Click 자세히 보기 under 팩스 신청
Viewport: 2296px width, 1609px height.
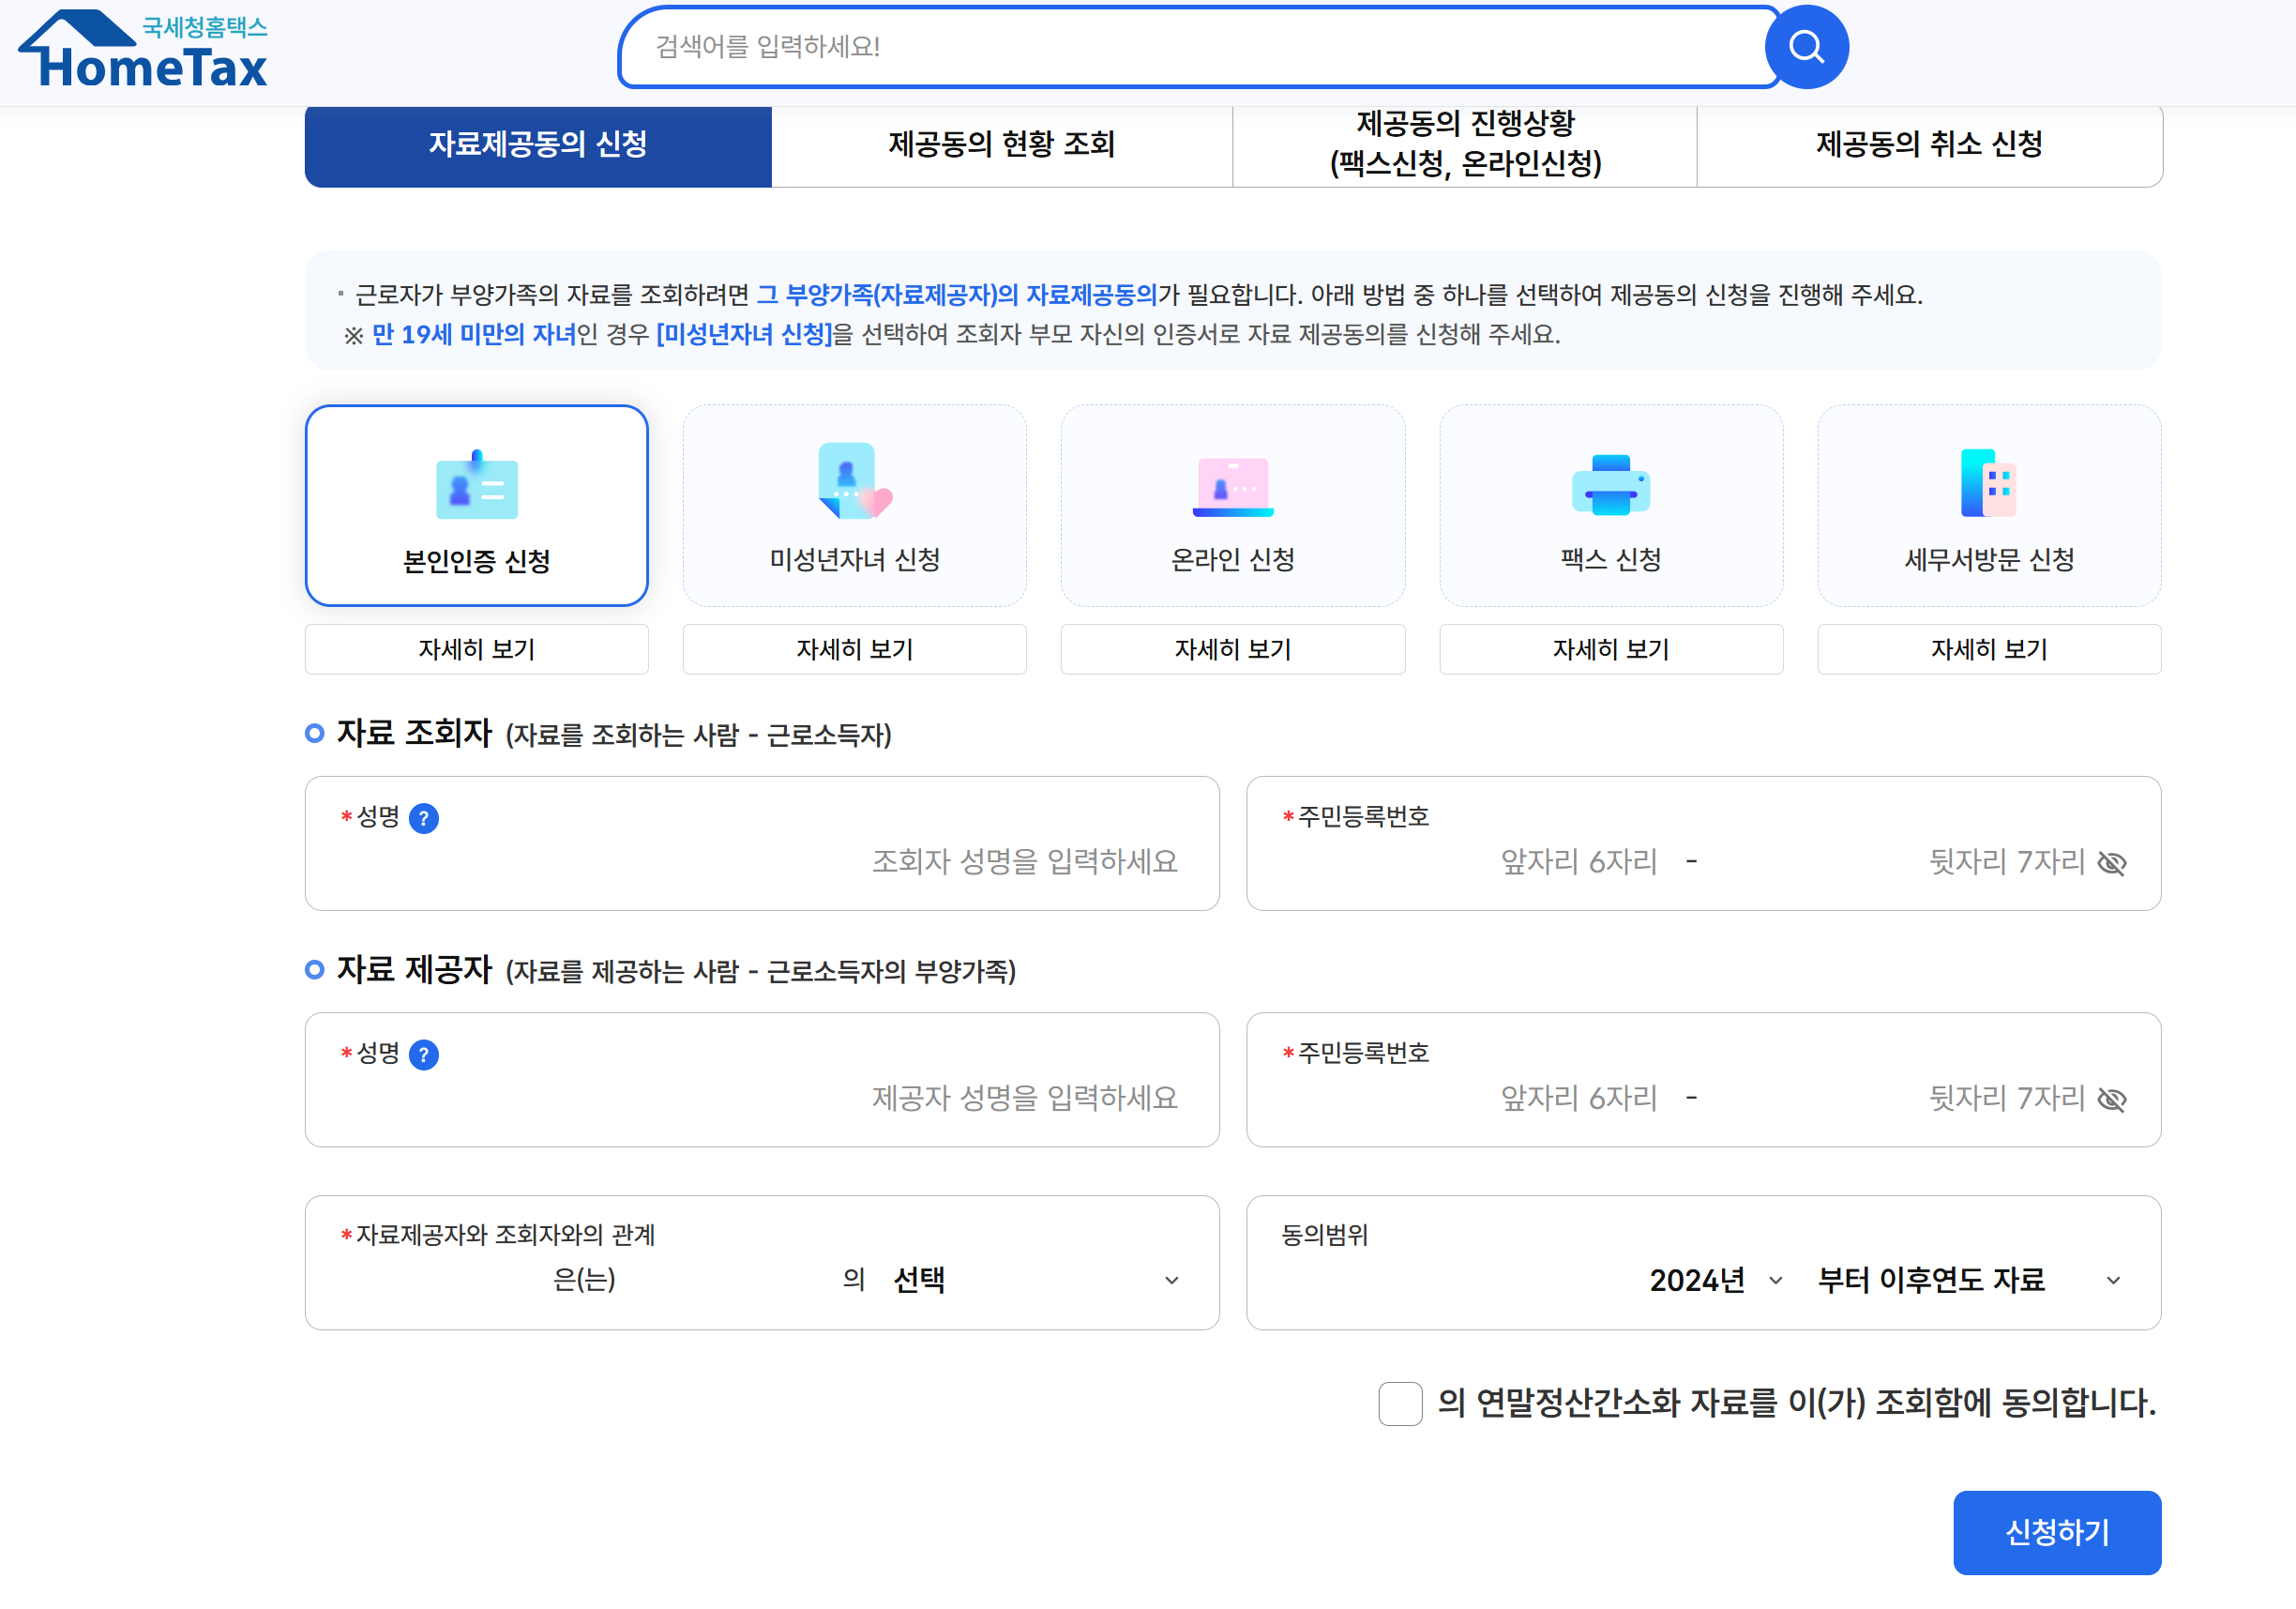[x=1610, y=649]
